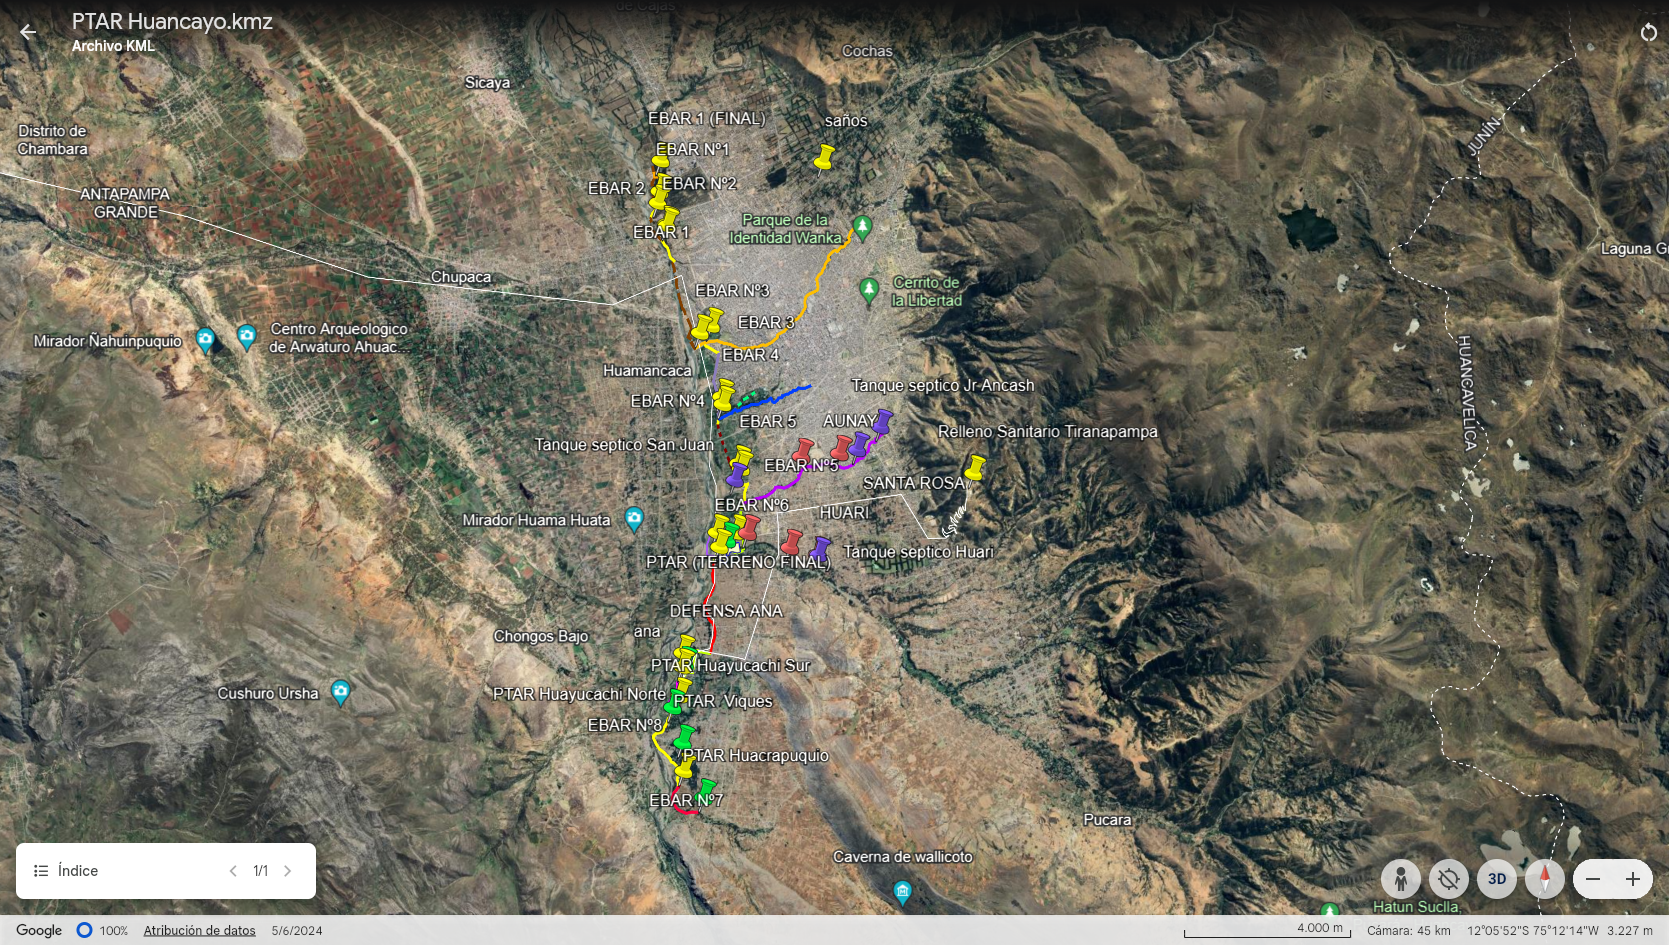Toggle the 3D view button
This screenshot has width=1669, height=945.
pyautogui.click(x=1496, y=879)
